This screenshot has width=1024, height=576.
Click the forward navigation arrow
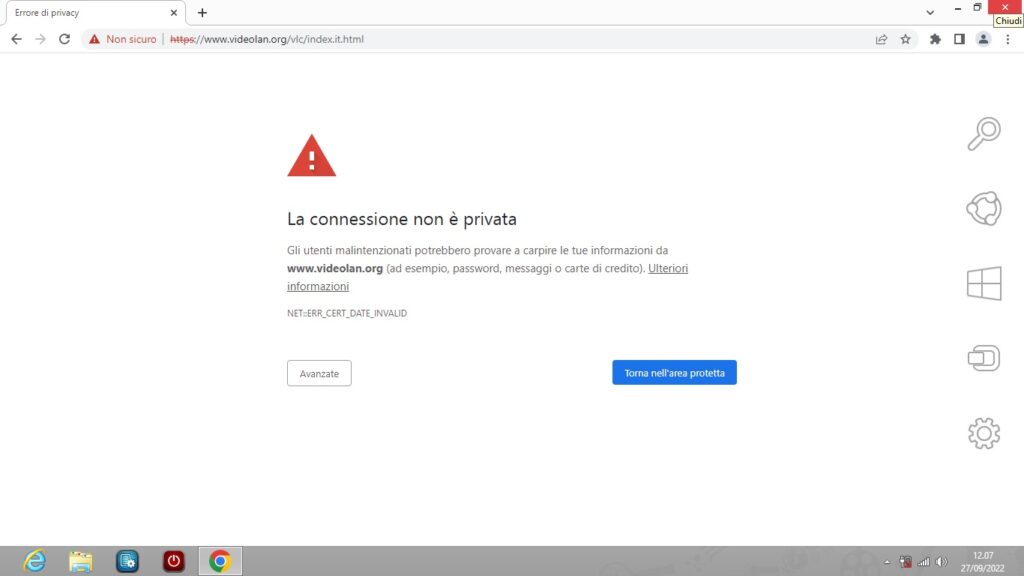[x=40, y=39]
